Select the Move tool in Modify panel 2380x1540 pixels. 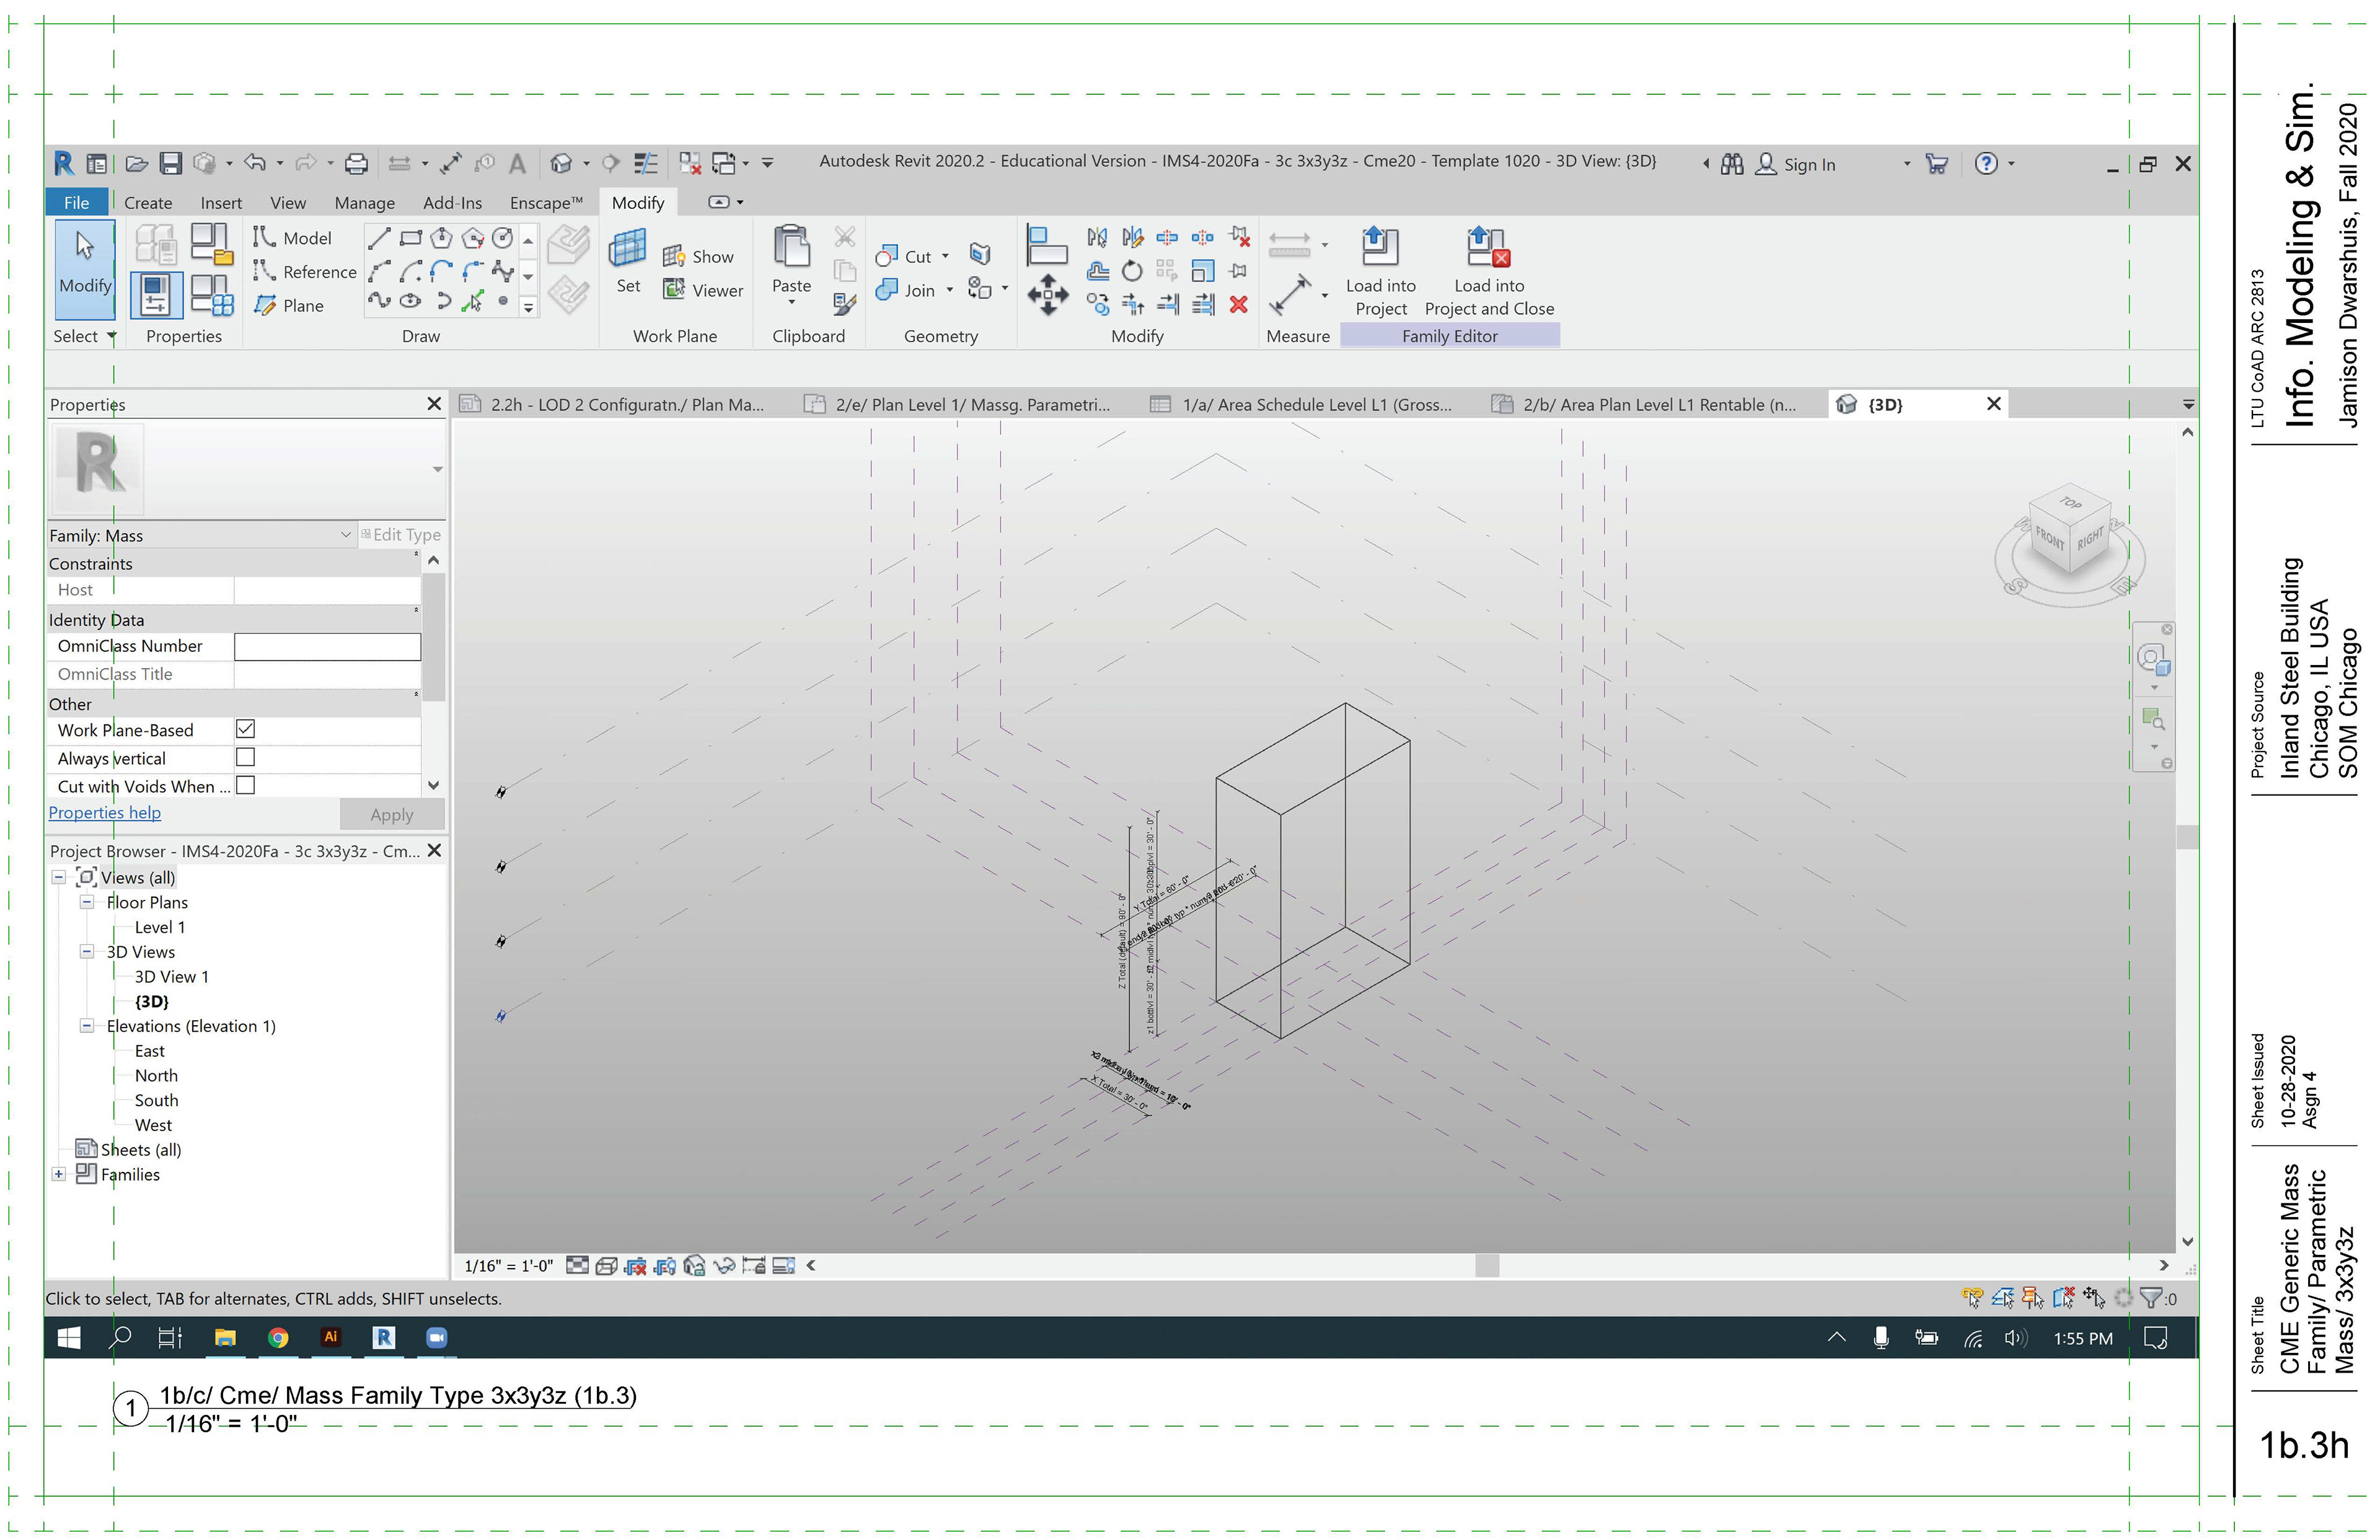pyautogui.click(x=1047, y=296)
